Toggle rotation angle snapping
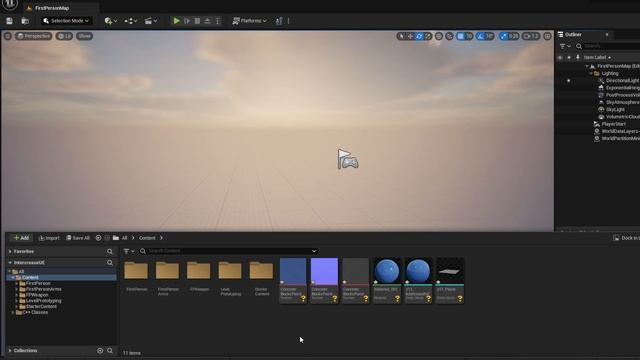Screen dimensions: 640x360 point(480,36)
